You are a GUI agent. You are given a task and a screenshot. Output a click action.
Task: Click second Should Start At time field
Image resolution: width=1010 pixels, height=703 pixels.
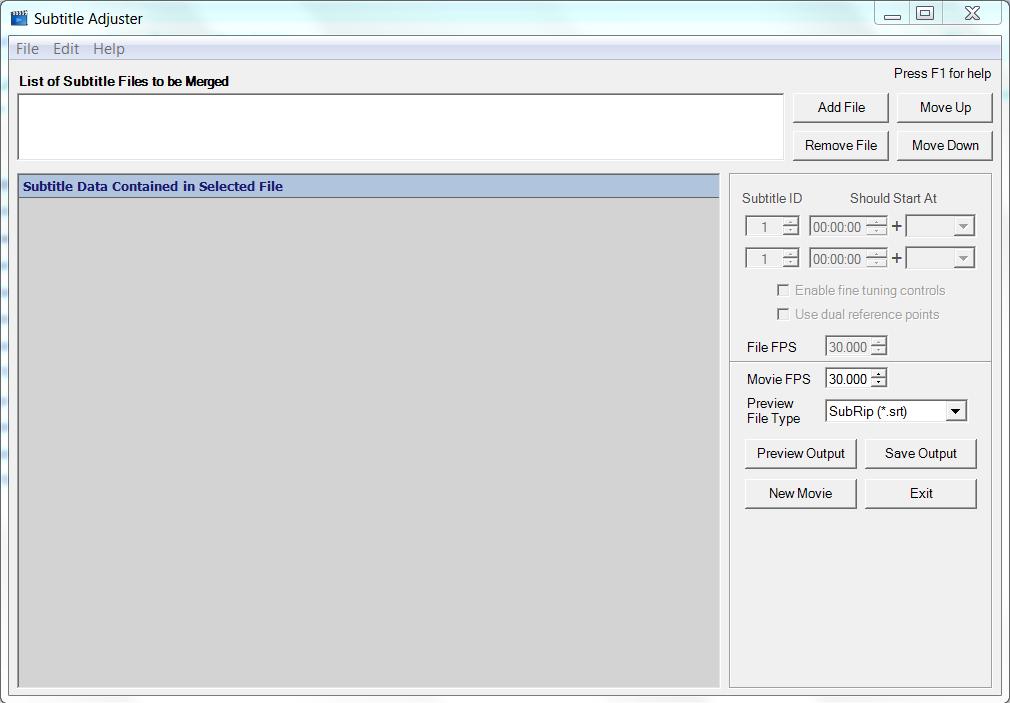(837, 258)
